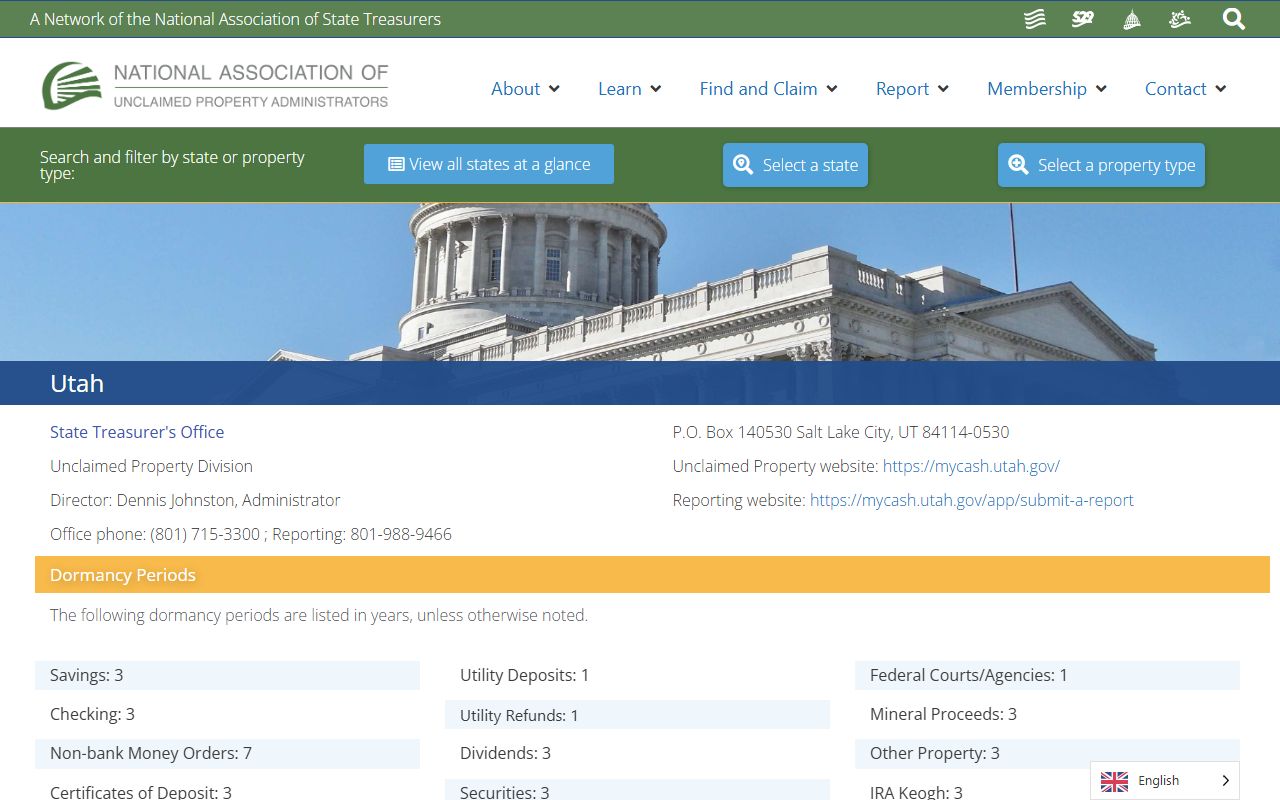Open the State Treasurer's Office link
Viewport: 1280px width, 800px height.
point(137,432)
